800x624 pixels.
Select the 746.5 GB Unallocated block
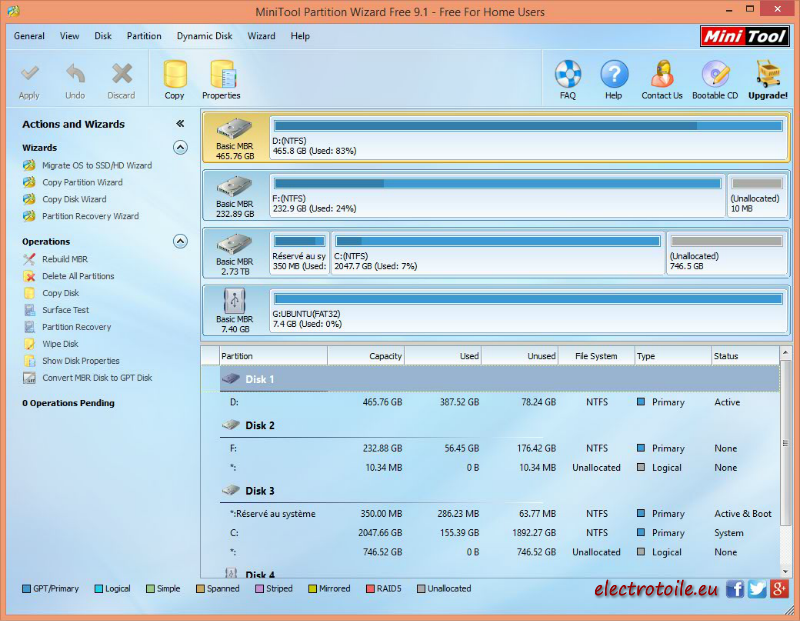click(727, 253)
